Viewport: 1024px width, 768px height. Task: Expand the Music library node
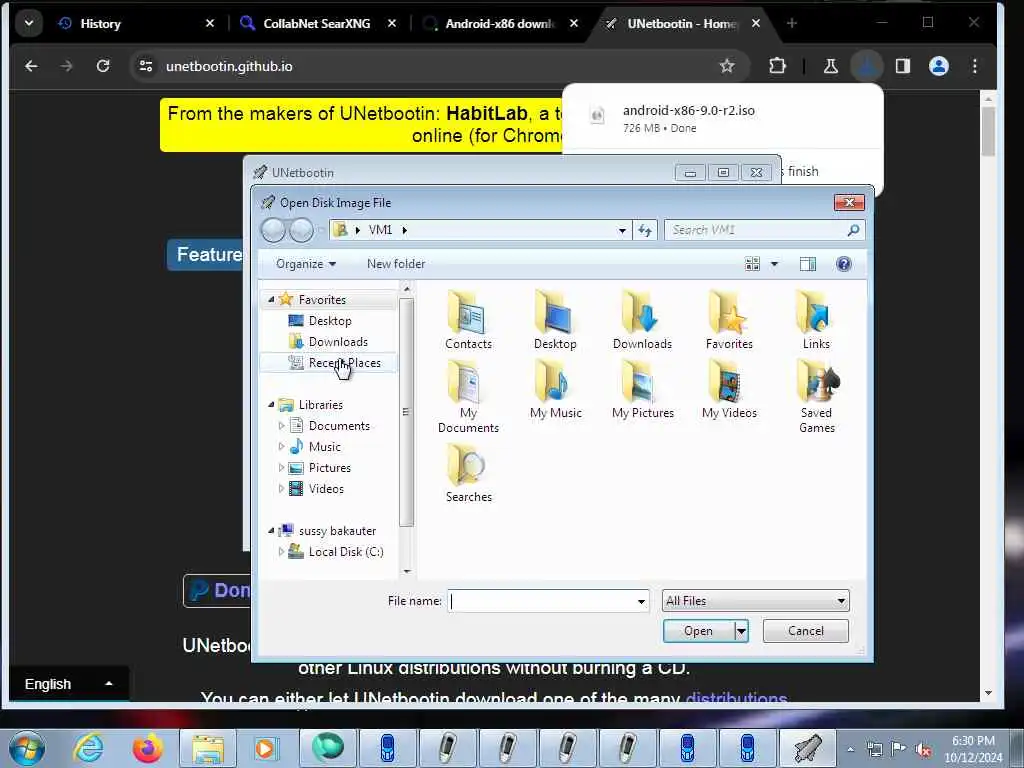point(281,447)
